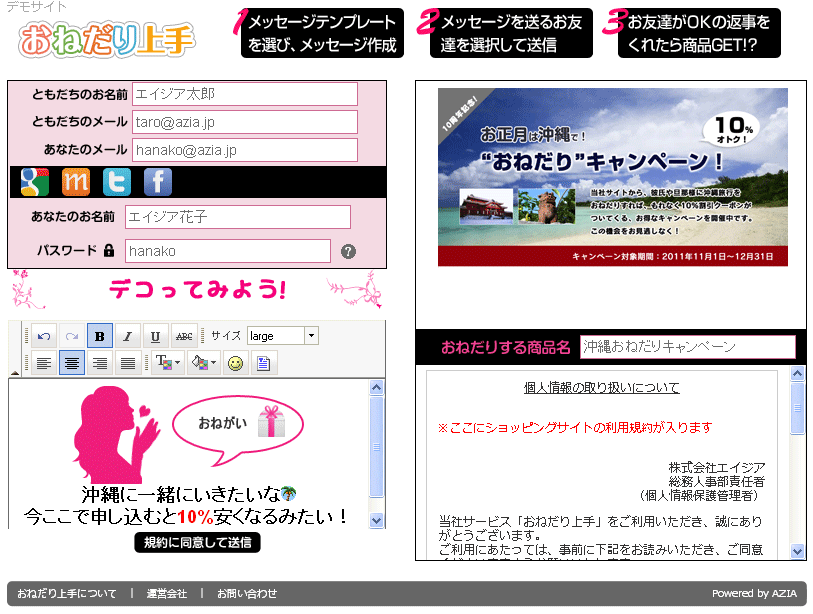This screenshot has width=813, height=614.
Task: Open the font size dropdown
Action: pos(312,336)
